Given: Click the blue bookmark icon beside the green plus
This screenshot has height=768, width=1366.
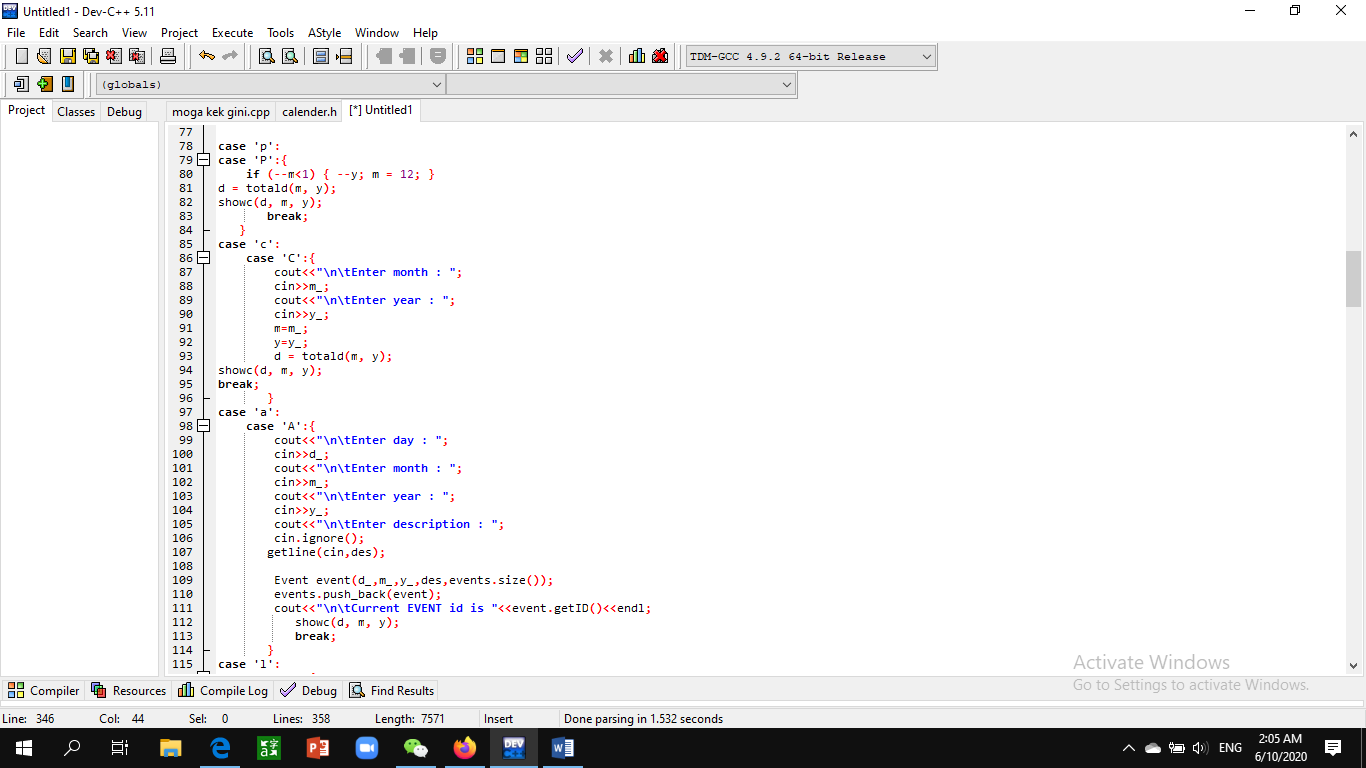Looking at the screenshot, I should [x=68, y=84].
